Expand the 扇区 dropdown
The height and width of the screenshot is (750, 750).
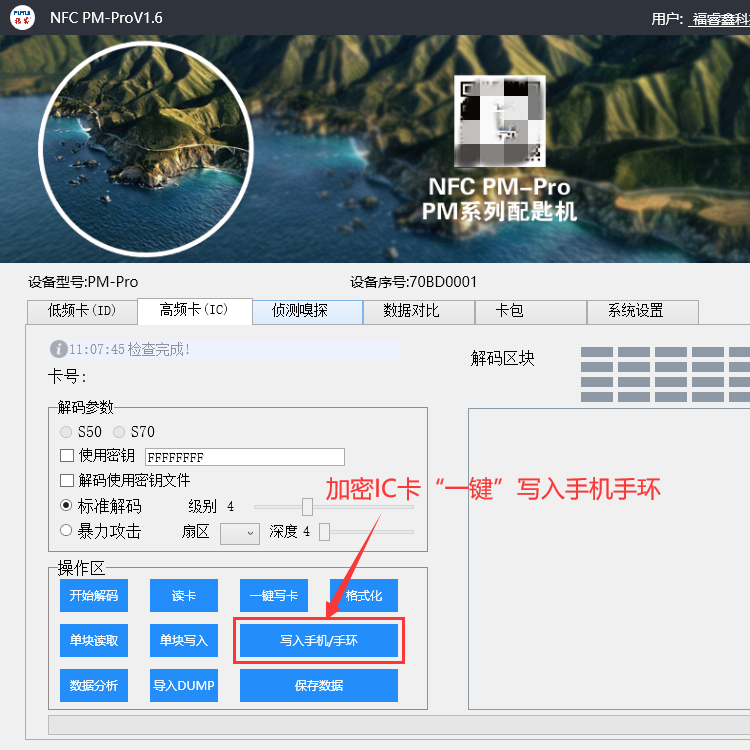point(239,532)
